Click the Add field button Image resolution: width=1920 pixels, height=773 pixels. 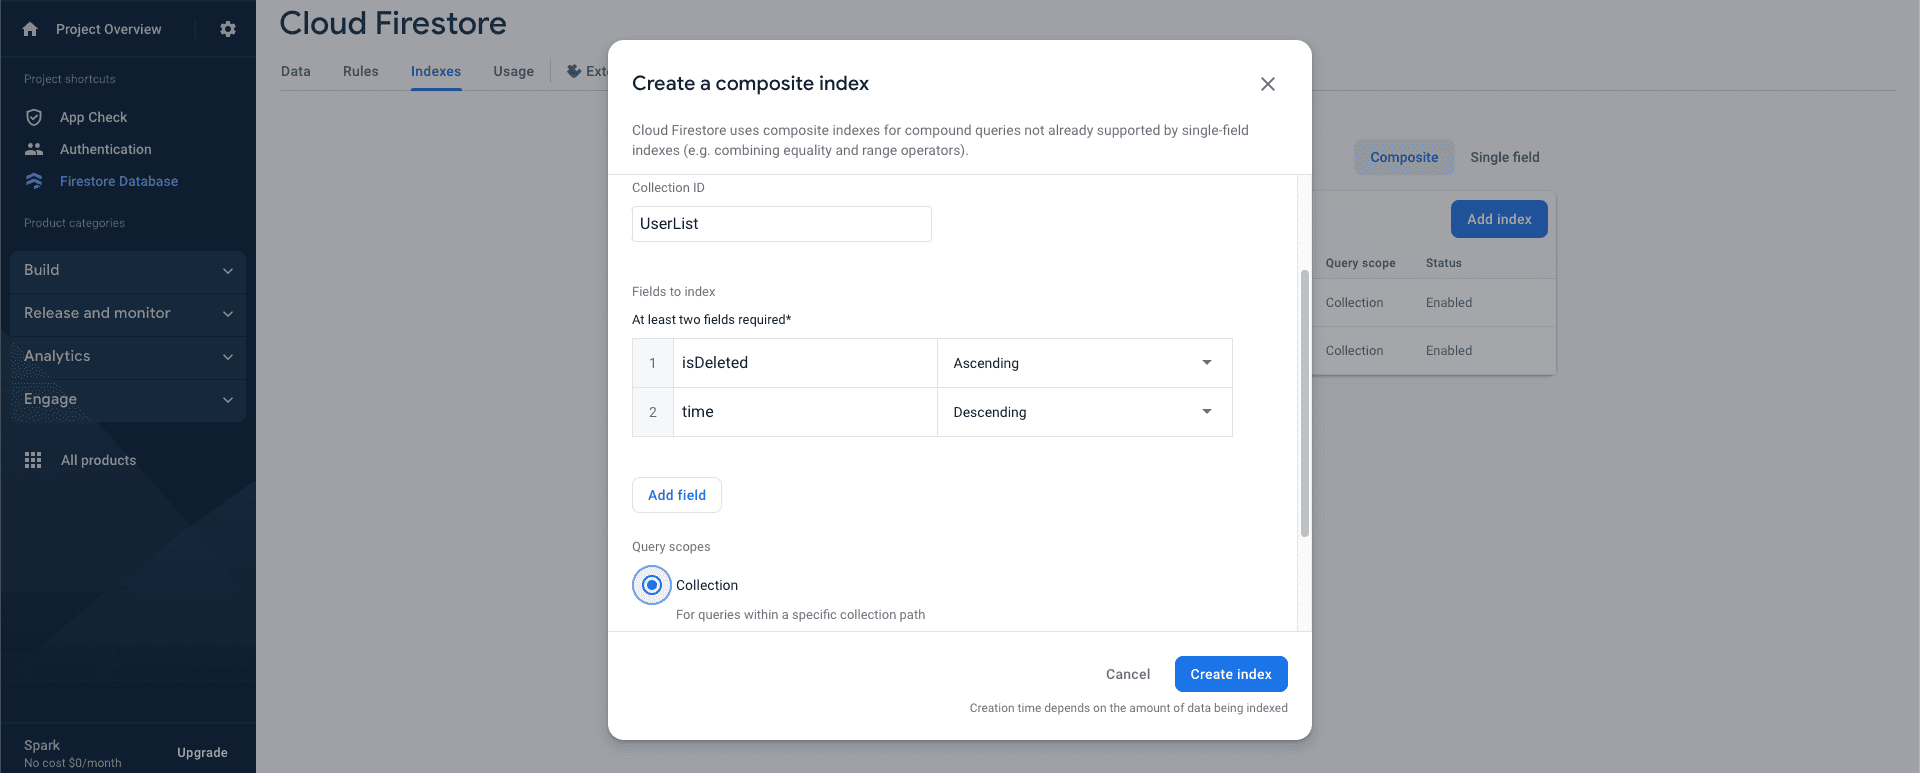coord(677,495)
